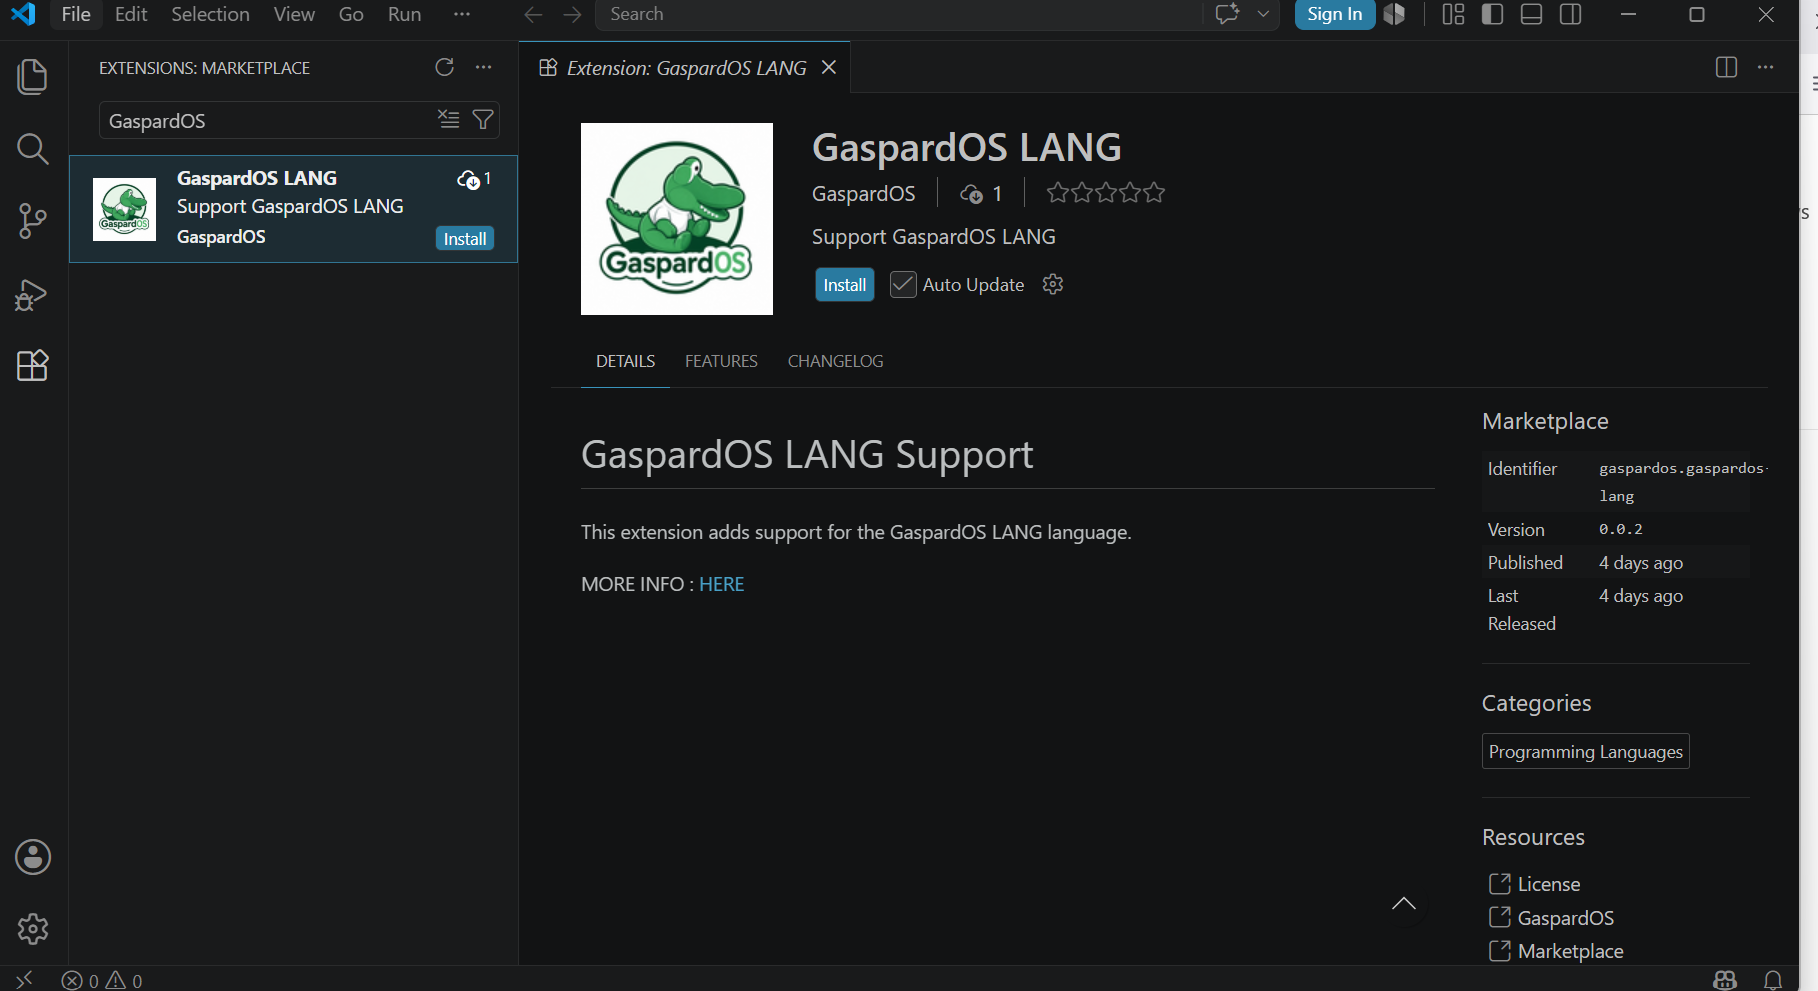Open the extension filter funnel
The height and width of the screenshot is (991, 1818).
[483, 120]
